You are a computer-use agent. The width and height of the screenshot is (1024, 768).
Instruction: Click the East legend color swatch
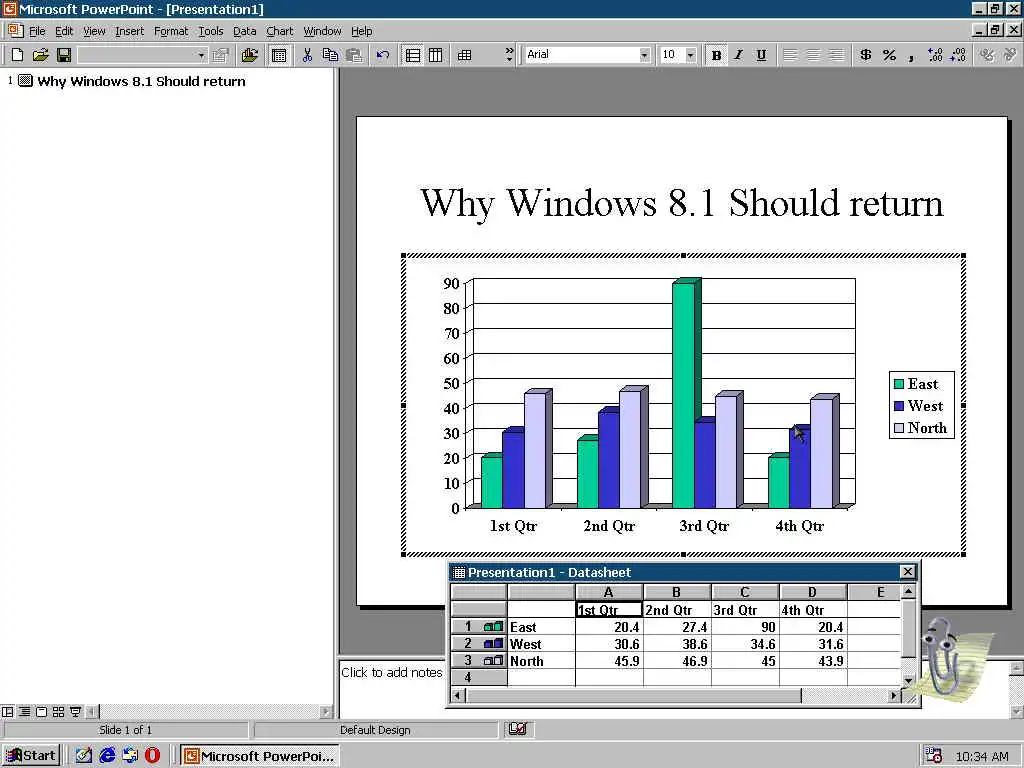coord(899,384)
